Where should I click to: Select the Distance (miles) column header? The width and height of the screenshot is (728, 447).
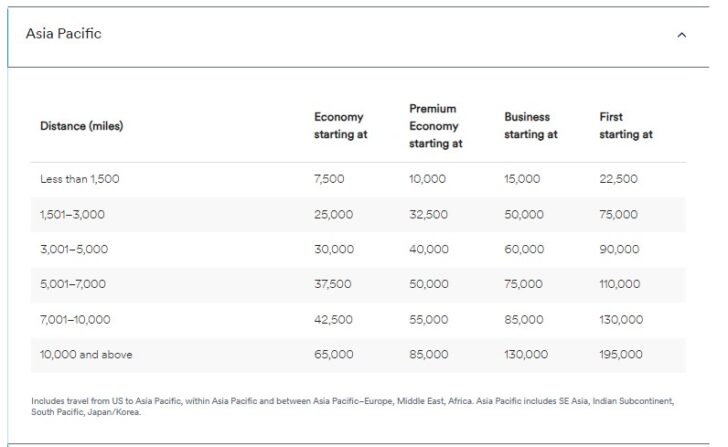82,126
